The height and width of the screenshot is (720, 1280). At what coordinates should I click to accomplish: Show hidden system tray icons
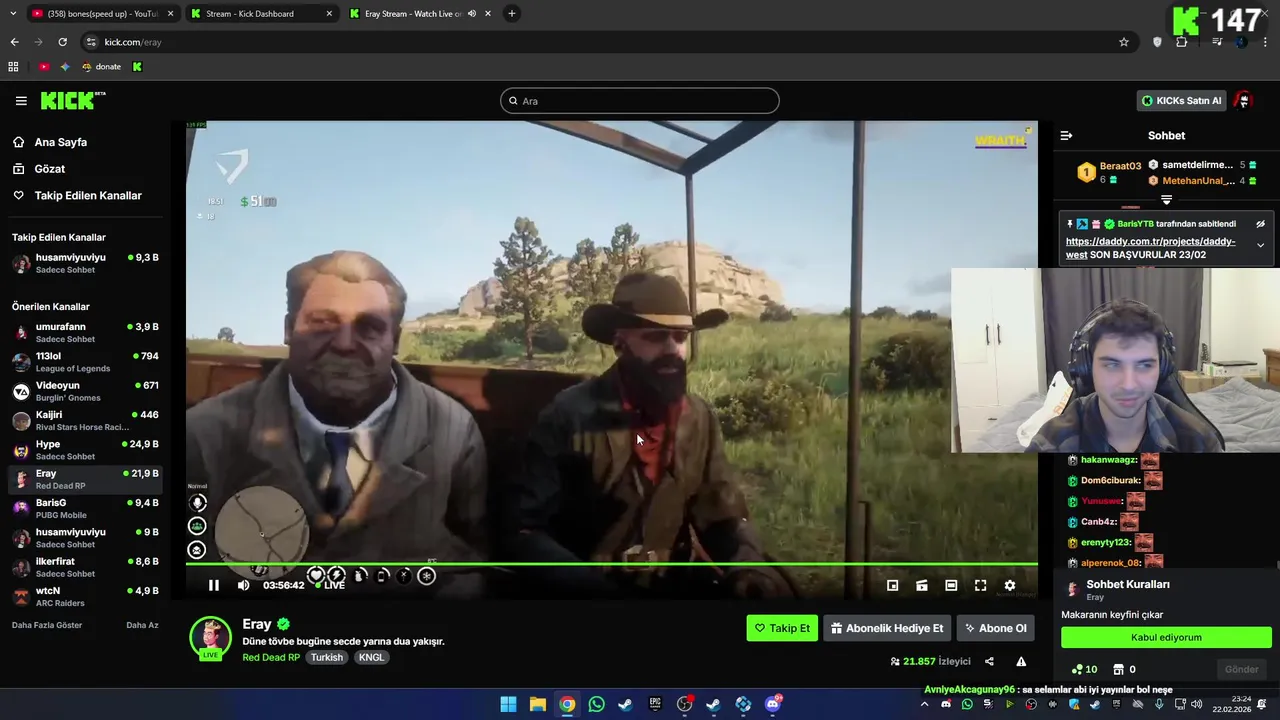(x=924, y=704)
